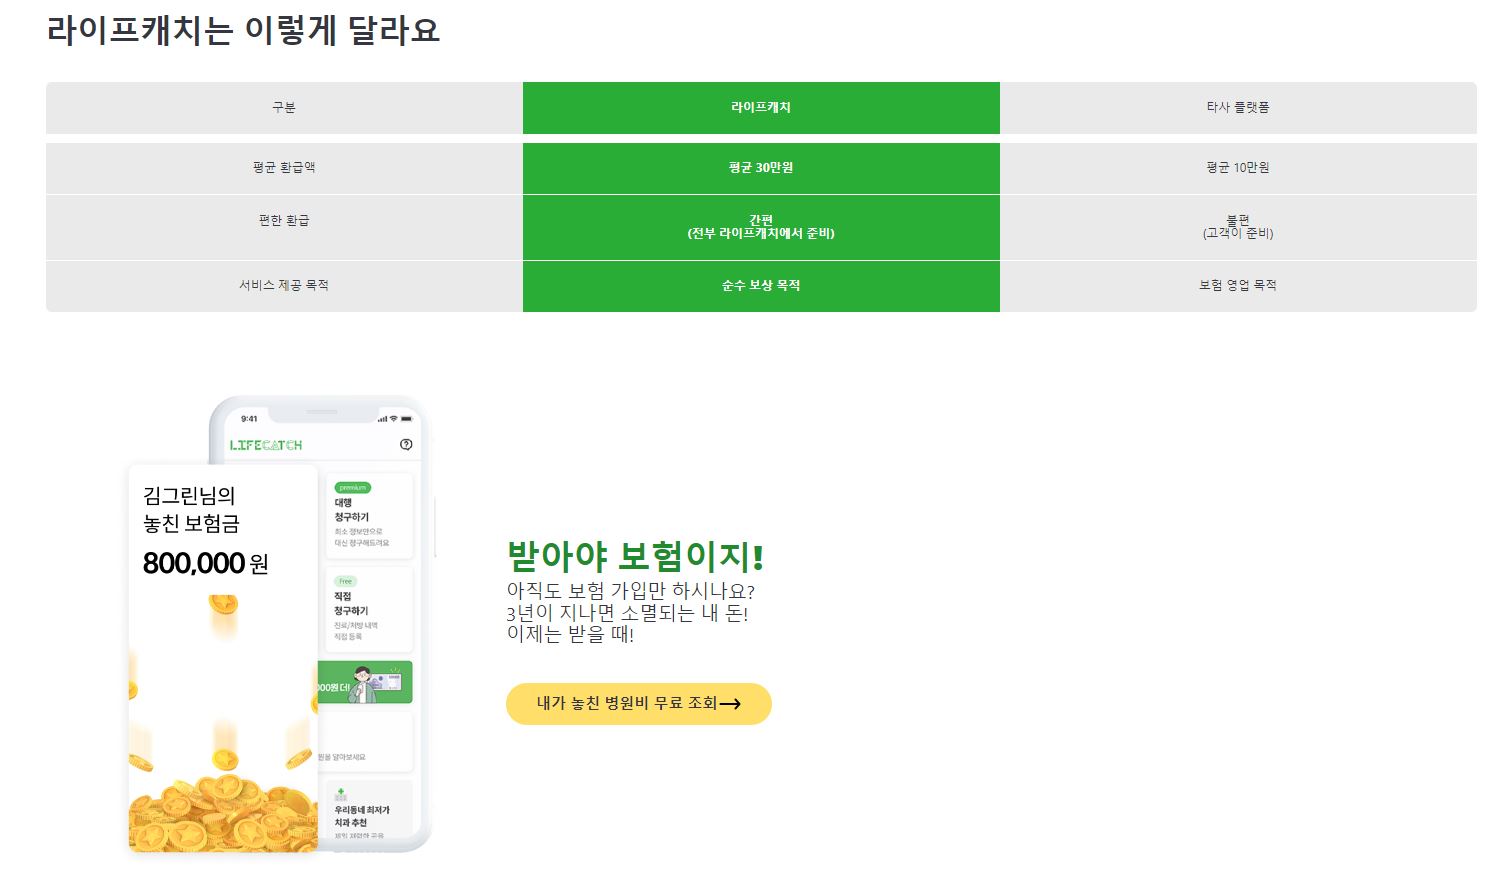Click the '서비스 제공 목적' row label

[284, 286]
